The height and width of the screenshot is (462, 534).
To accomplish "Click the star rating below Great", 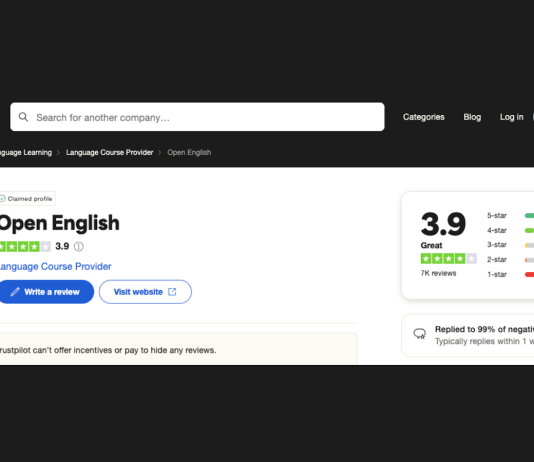I will tap(449, 259).
